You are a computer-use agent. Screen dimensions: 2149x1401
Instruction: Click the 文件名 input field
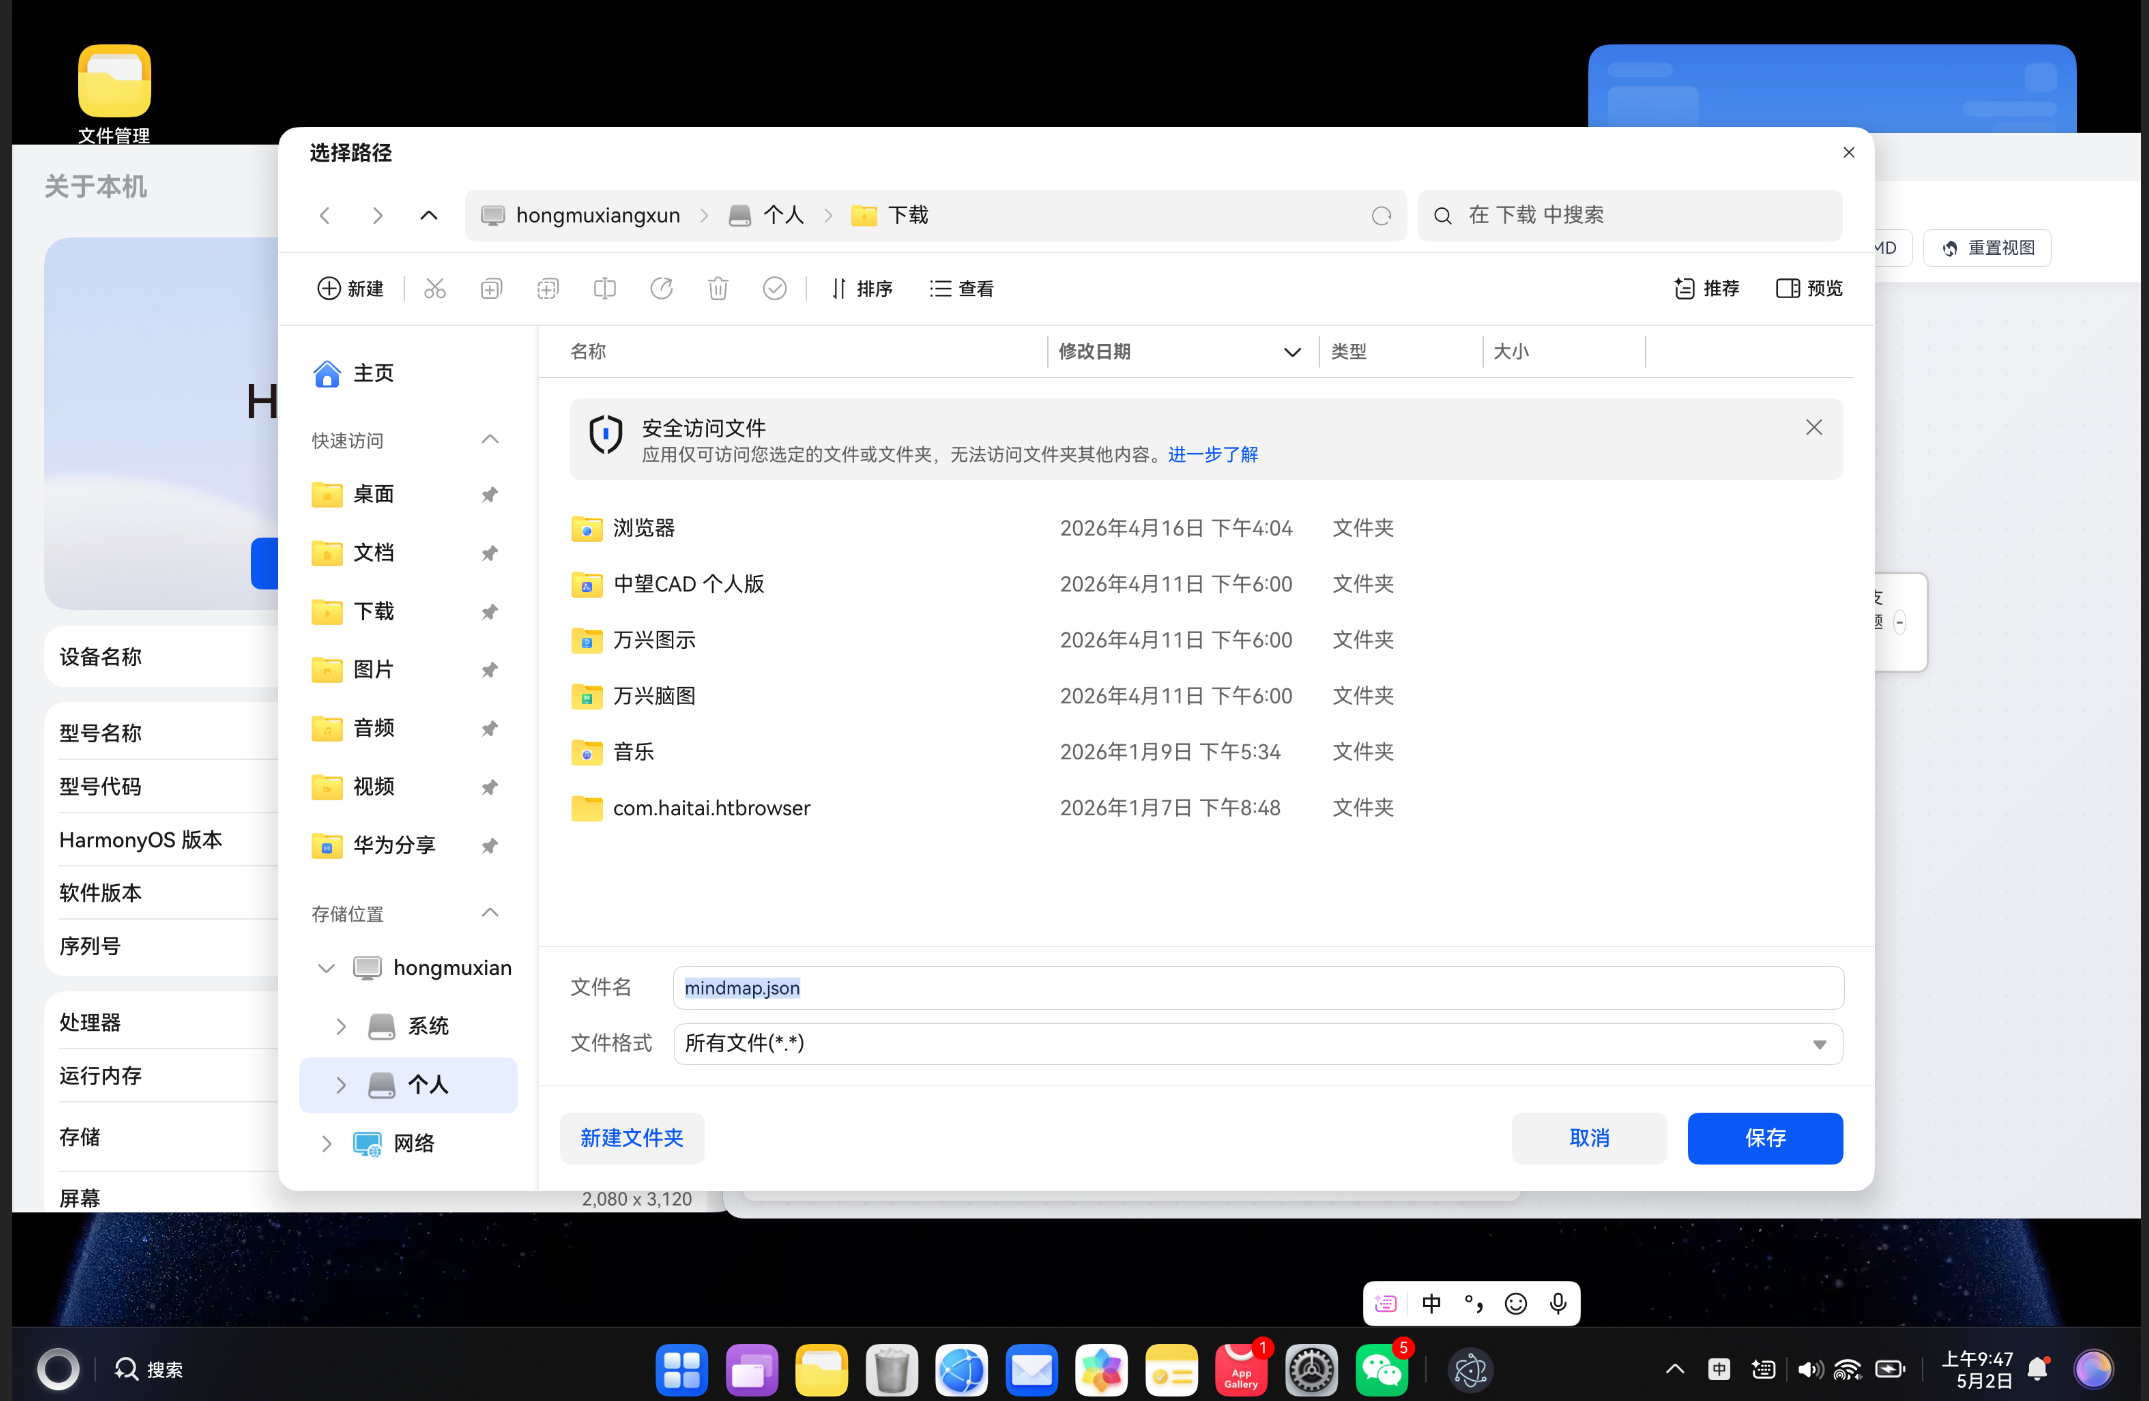[1258, 988]
